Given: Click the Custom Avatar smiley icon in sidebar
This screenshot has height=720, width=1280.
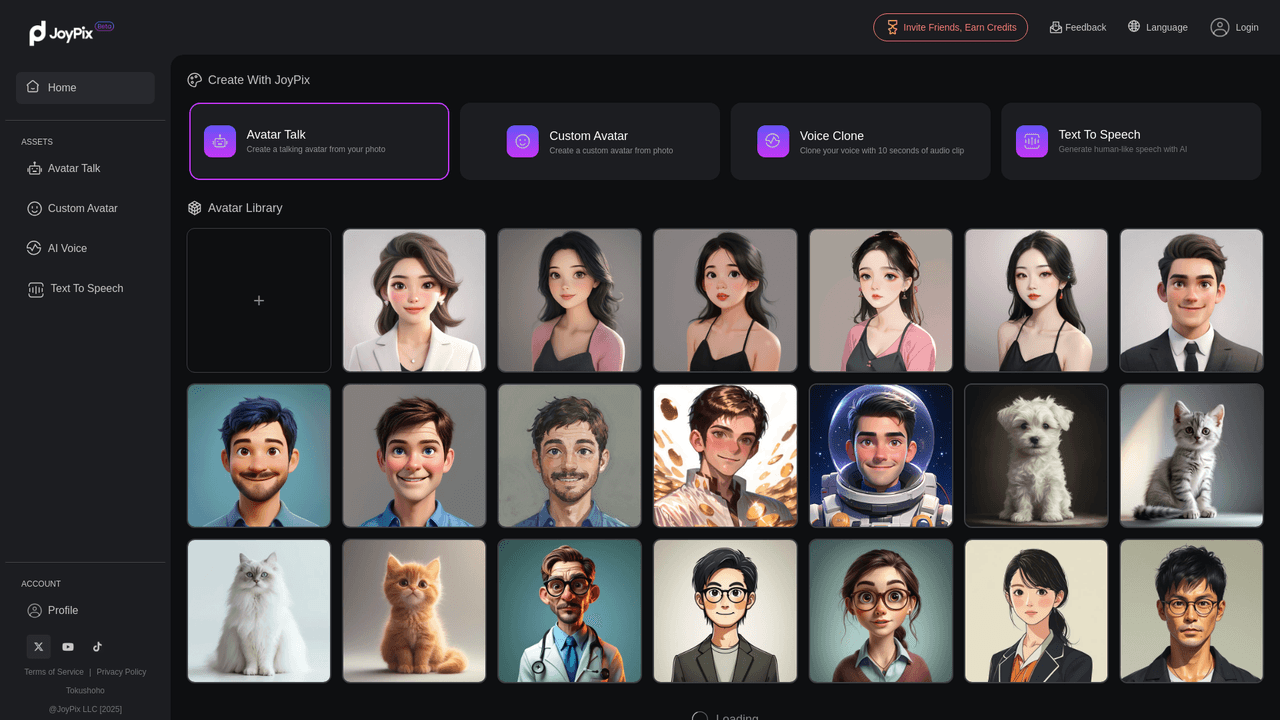Looking at the screenshot, I should (x=35, y=209).
